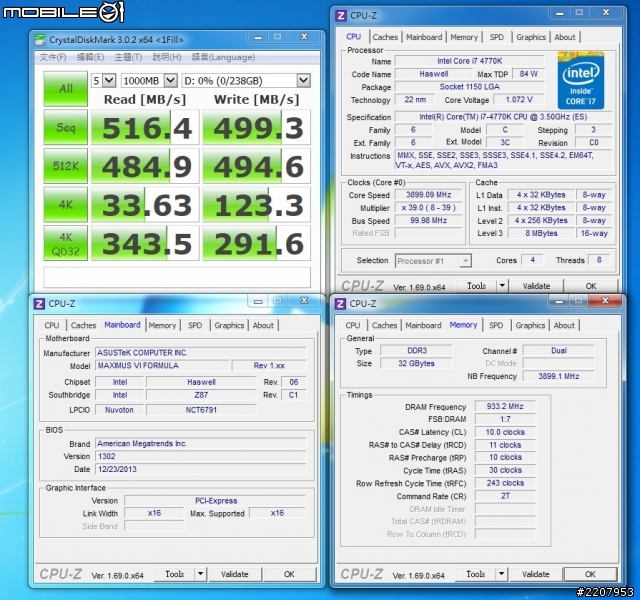Click the empty comment field in CrystalDiskMark
Screen dimensions: 640x600
pos(177,278)
